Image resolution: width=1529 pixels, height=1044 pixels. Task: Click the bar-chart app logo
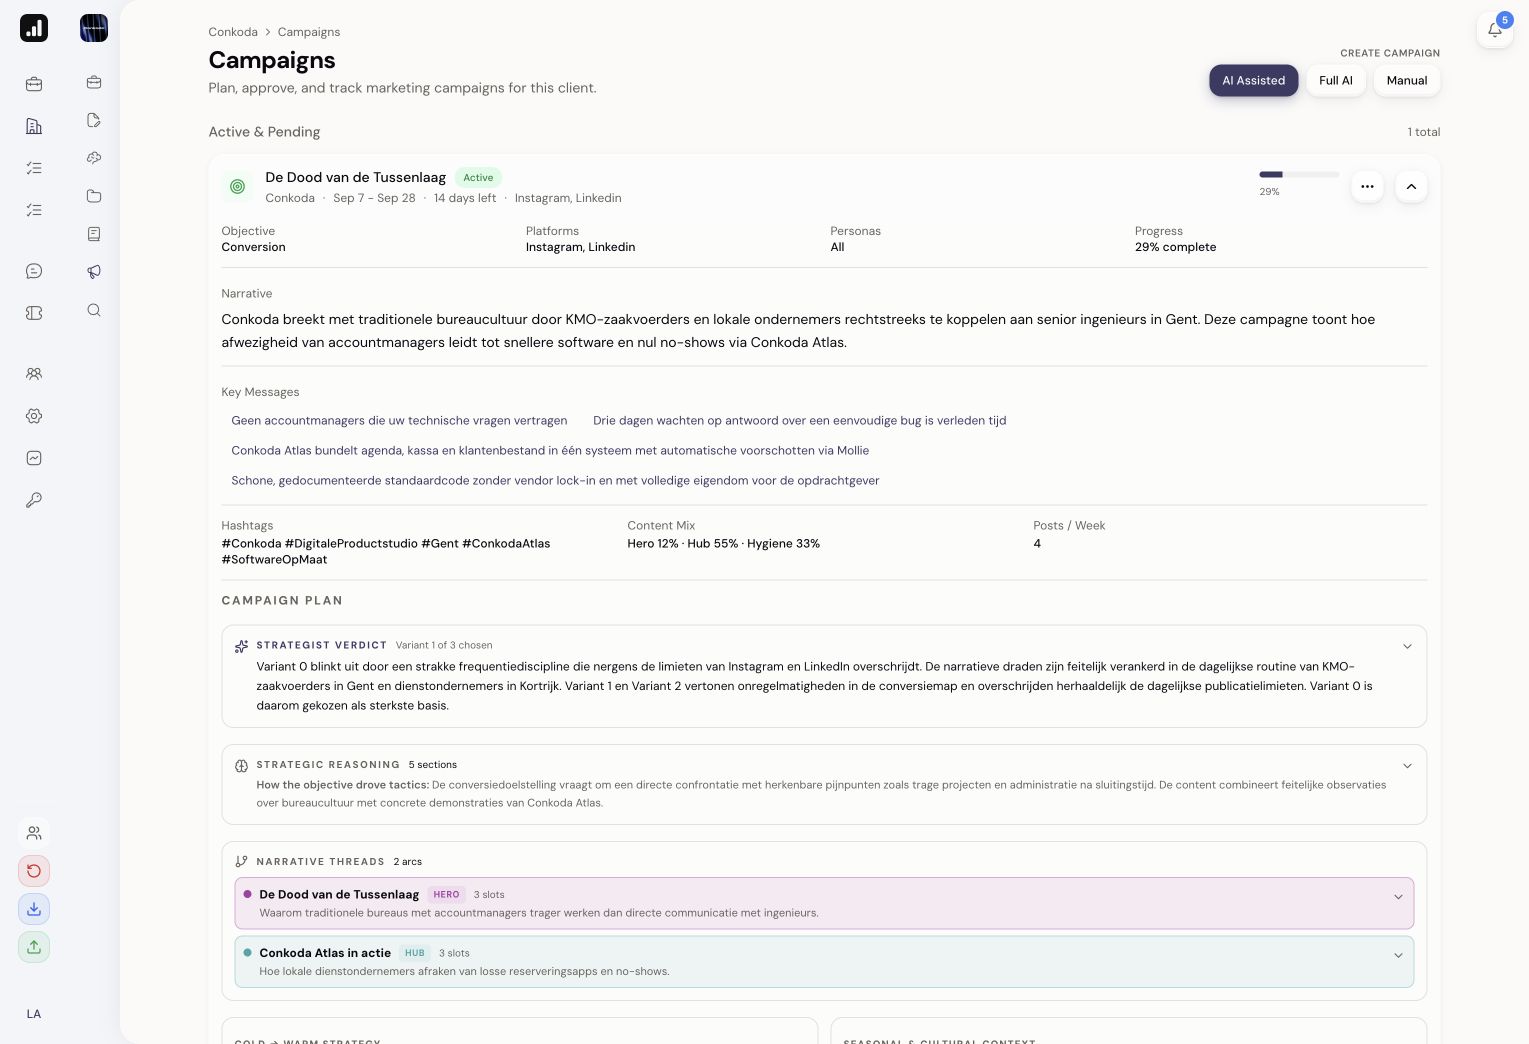(34, 28)
